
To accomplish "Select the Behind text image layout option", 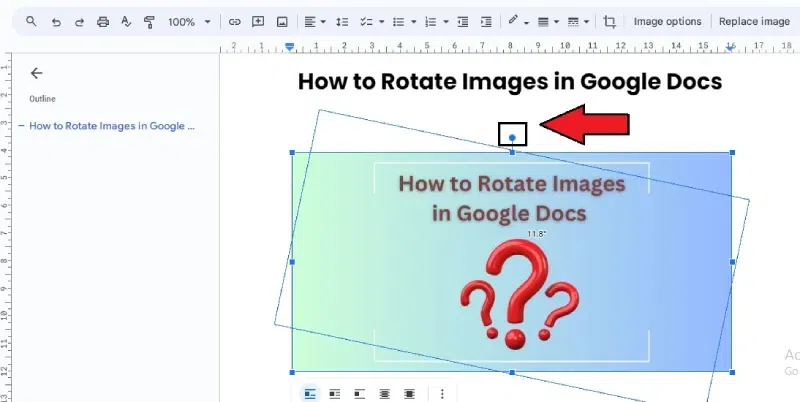I will [385, 394].
